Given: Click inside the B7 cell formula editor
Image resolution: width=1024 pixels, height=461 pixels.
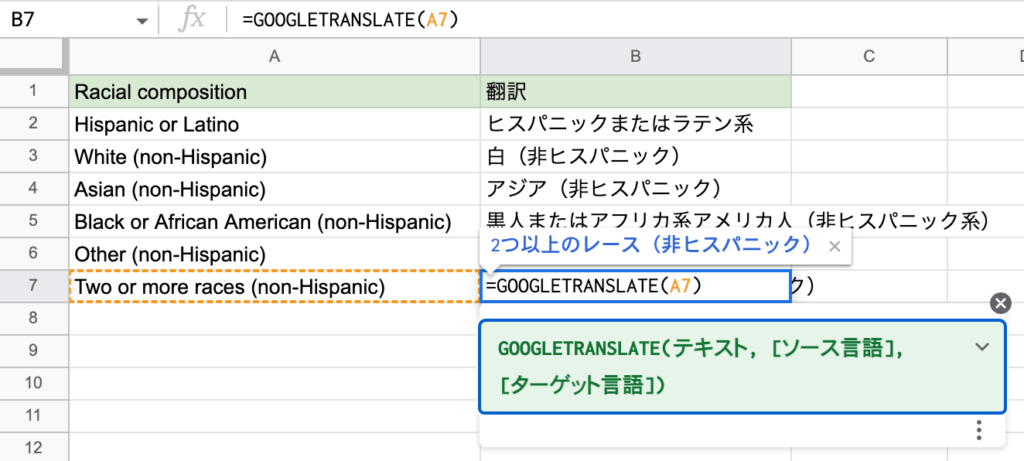Looking at the screenshot, I should coord(635,287).
